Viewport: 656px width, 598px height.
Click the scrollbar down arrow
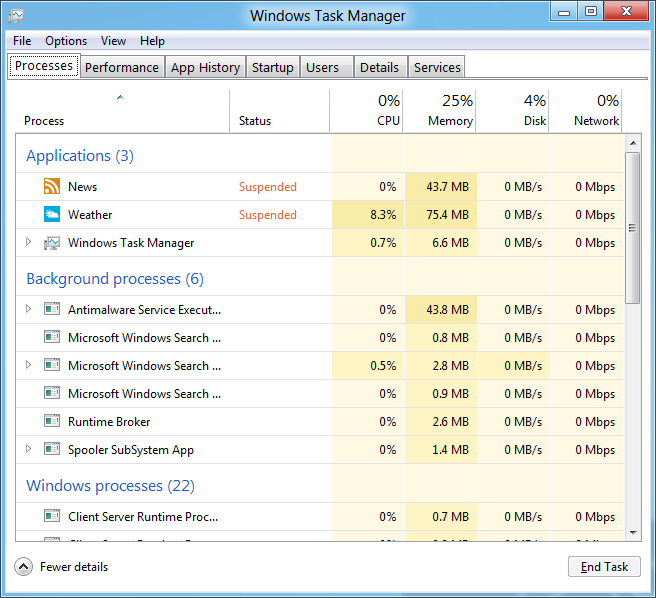pyautogui.click(x=633, y=533)
